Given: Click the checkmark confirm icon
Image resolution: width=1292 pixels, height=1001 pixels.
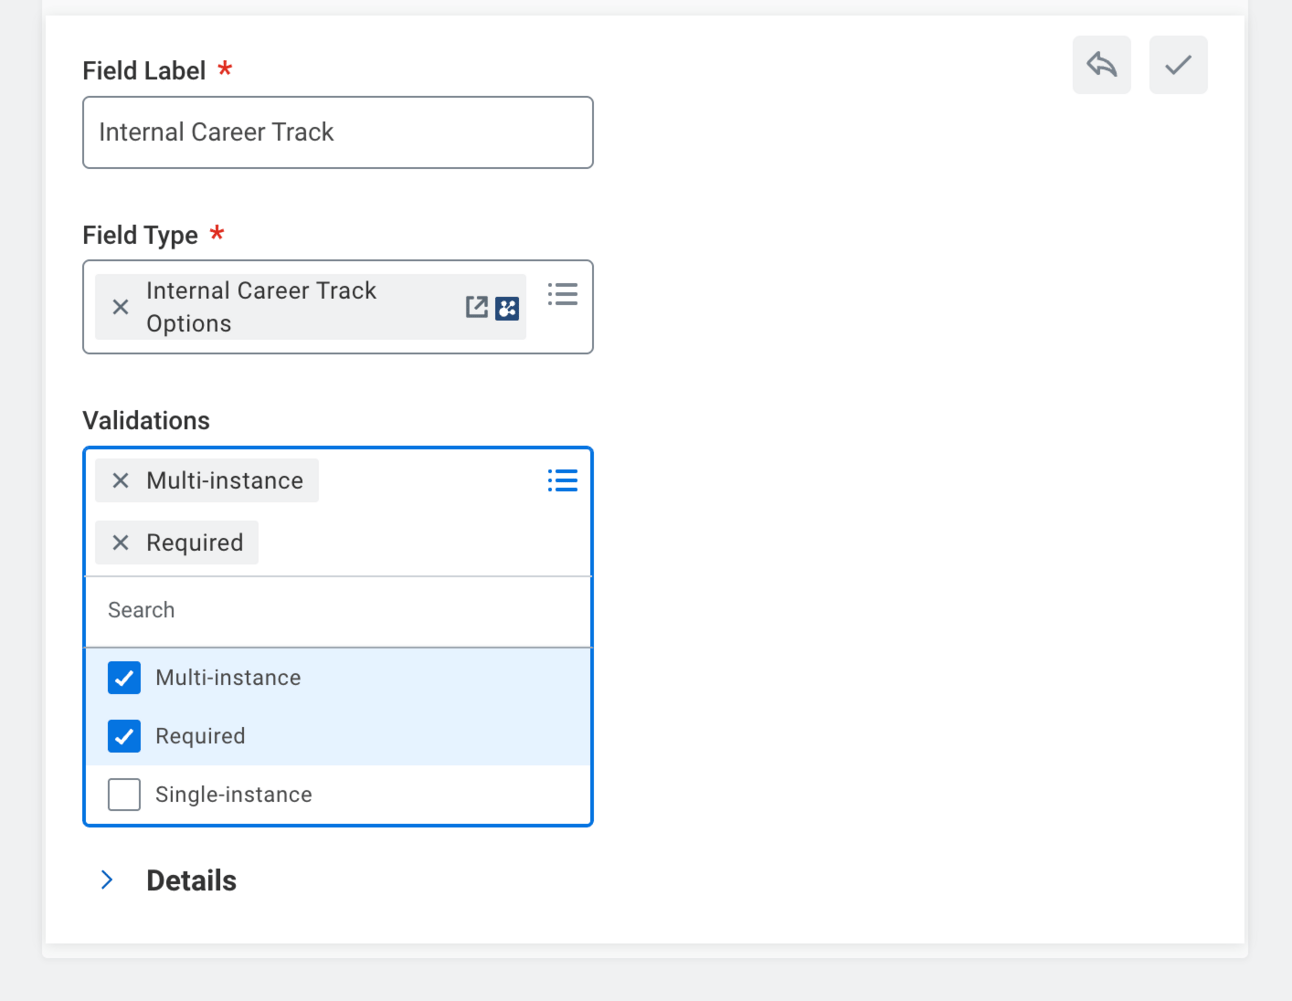Looking at the screenshot, I should coord(1177,65).
